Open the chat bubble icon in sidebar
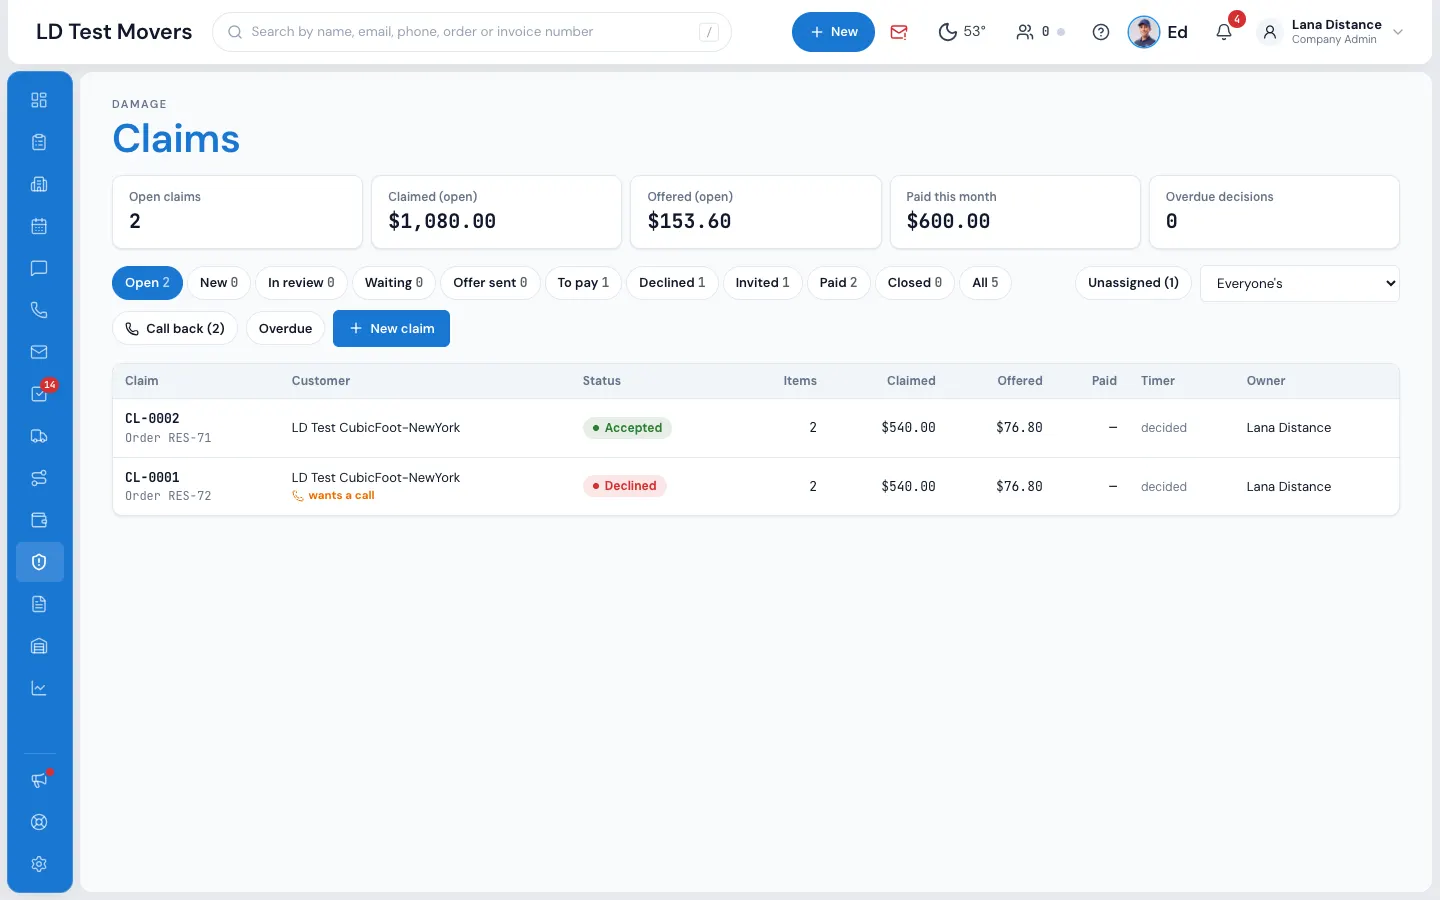This screenshot has width=1440, height=900. click(x=39, y=268)
